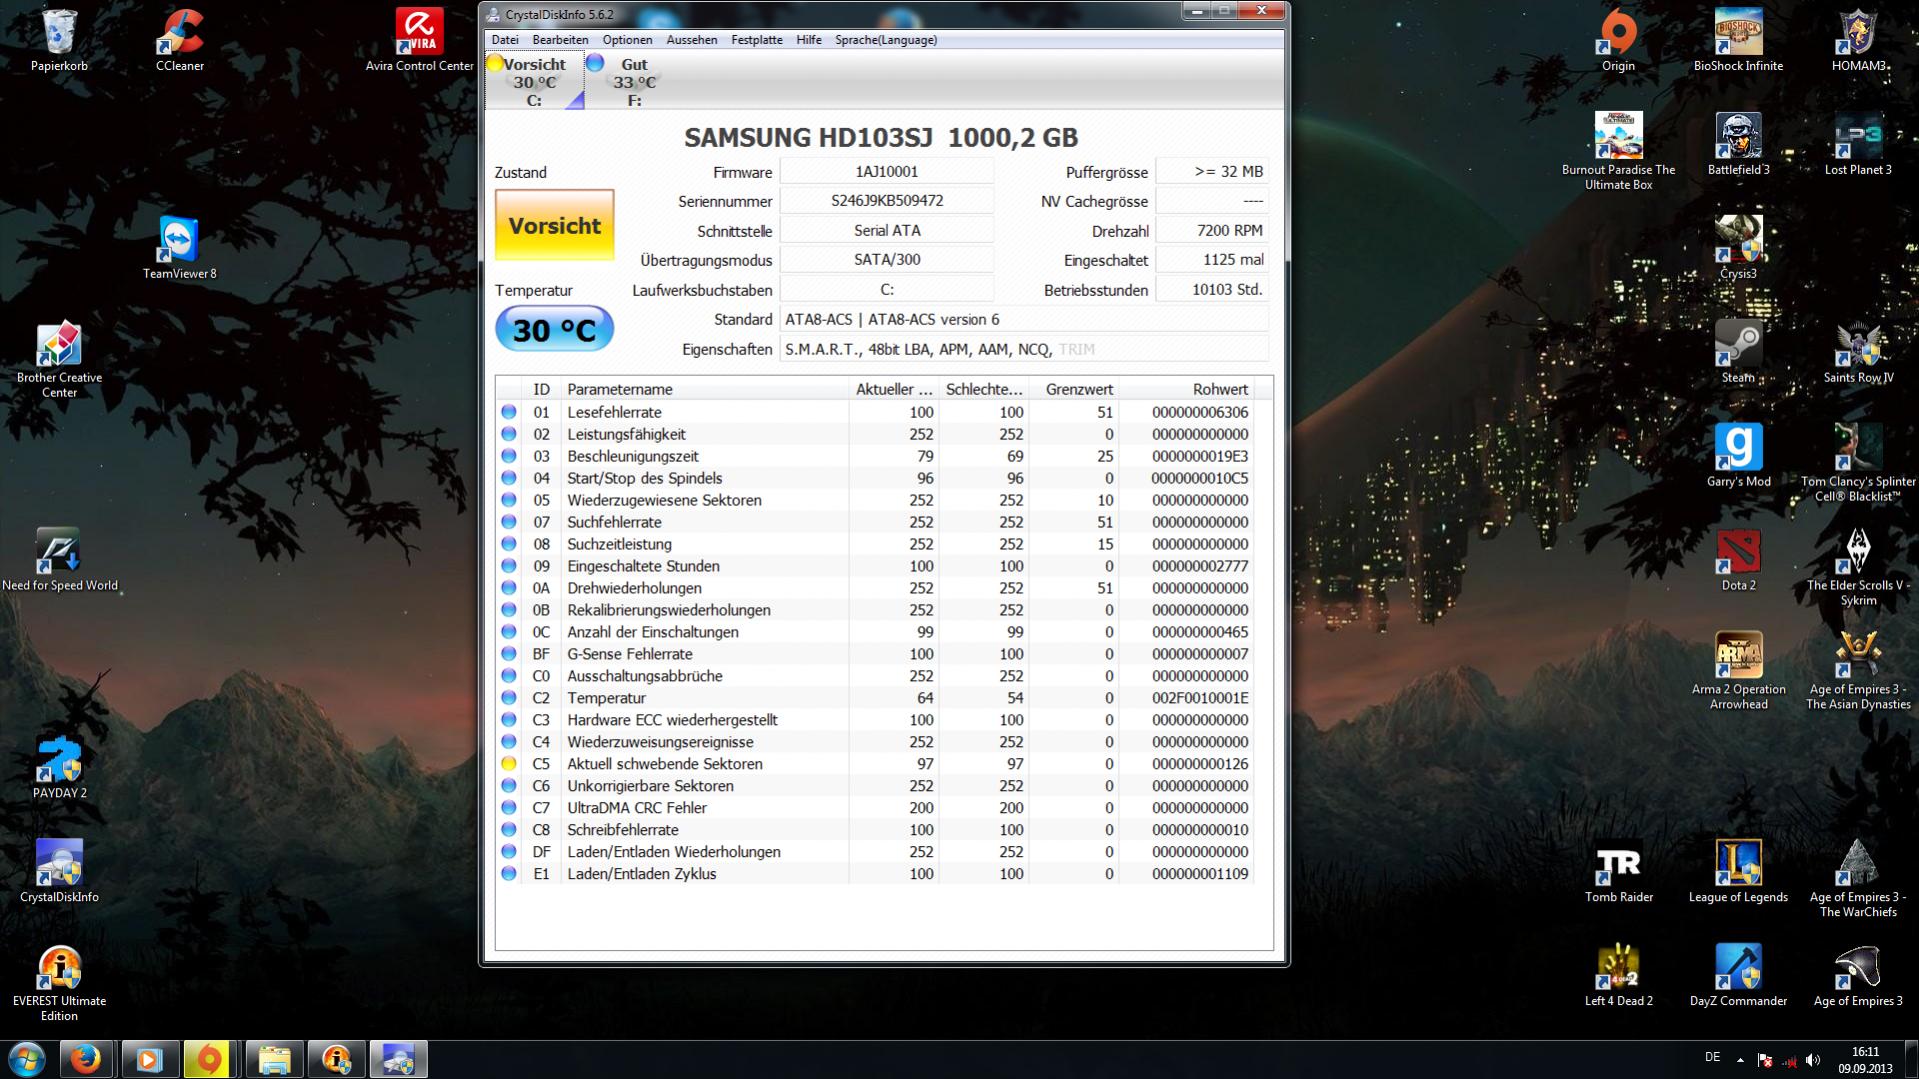This screenshot has width=1919, height=1079.
Task: Select the Tomb Raider shortcut
Action: pos(1618,871)
